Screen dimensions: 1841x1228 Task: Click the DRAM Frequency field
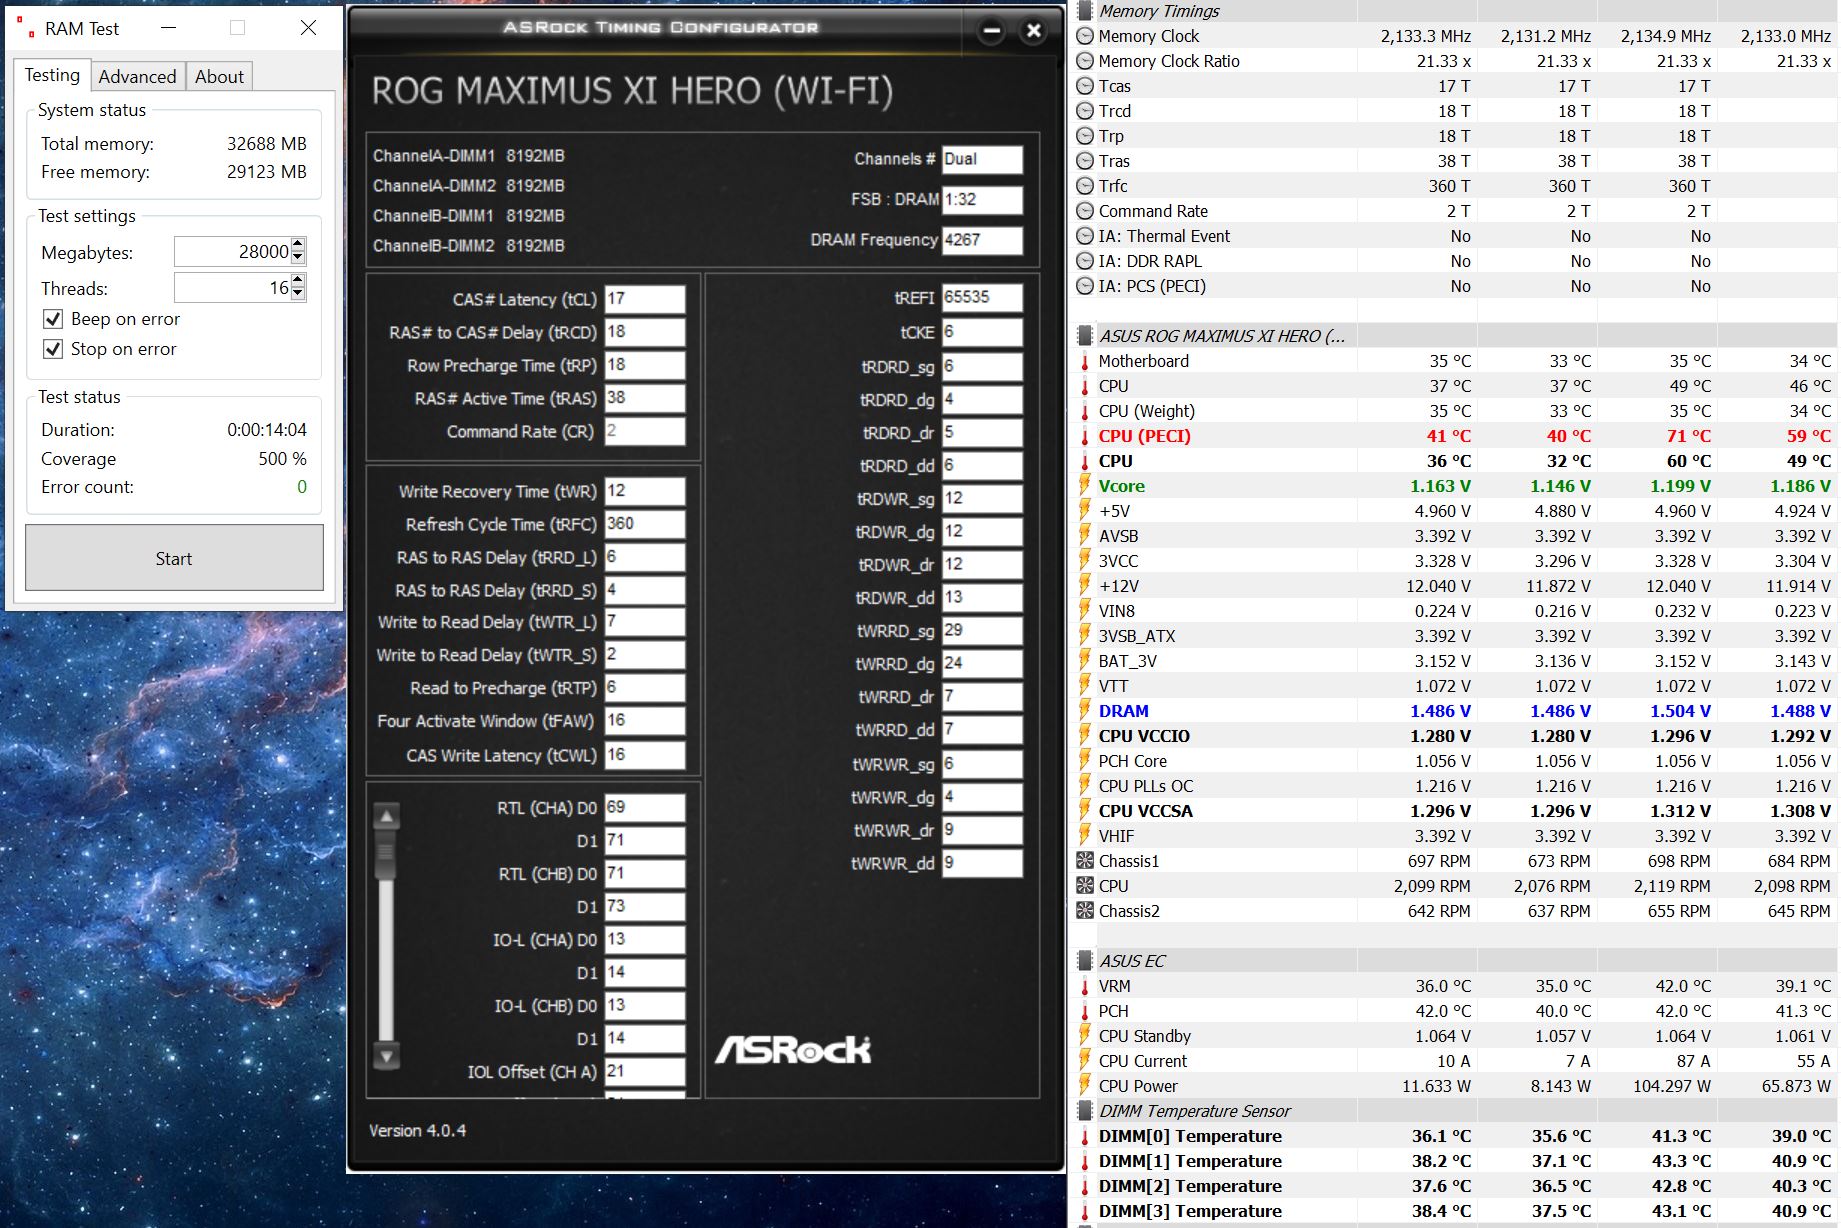[x=982, y=240]
